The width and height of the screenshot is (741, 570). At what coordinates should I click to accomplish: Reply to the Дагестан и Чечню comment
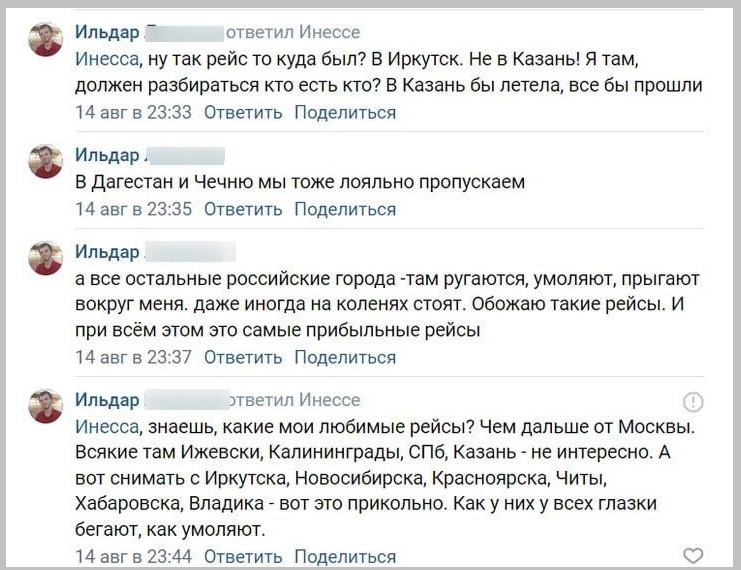point(243,209)
